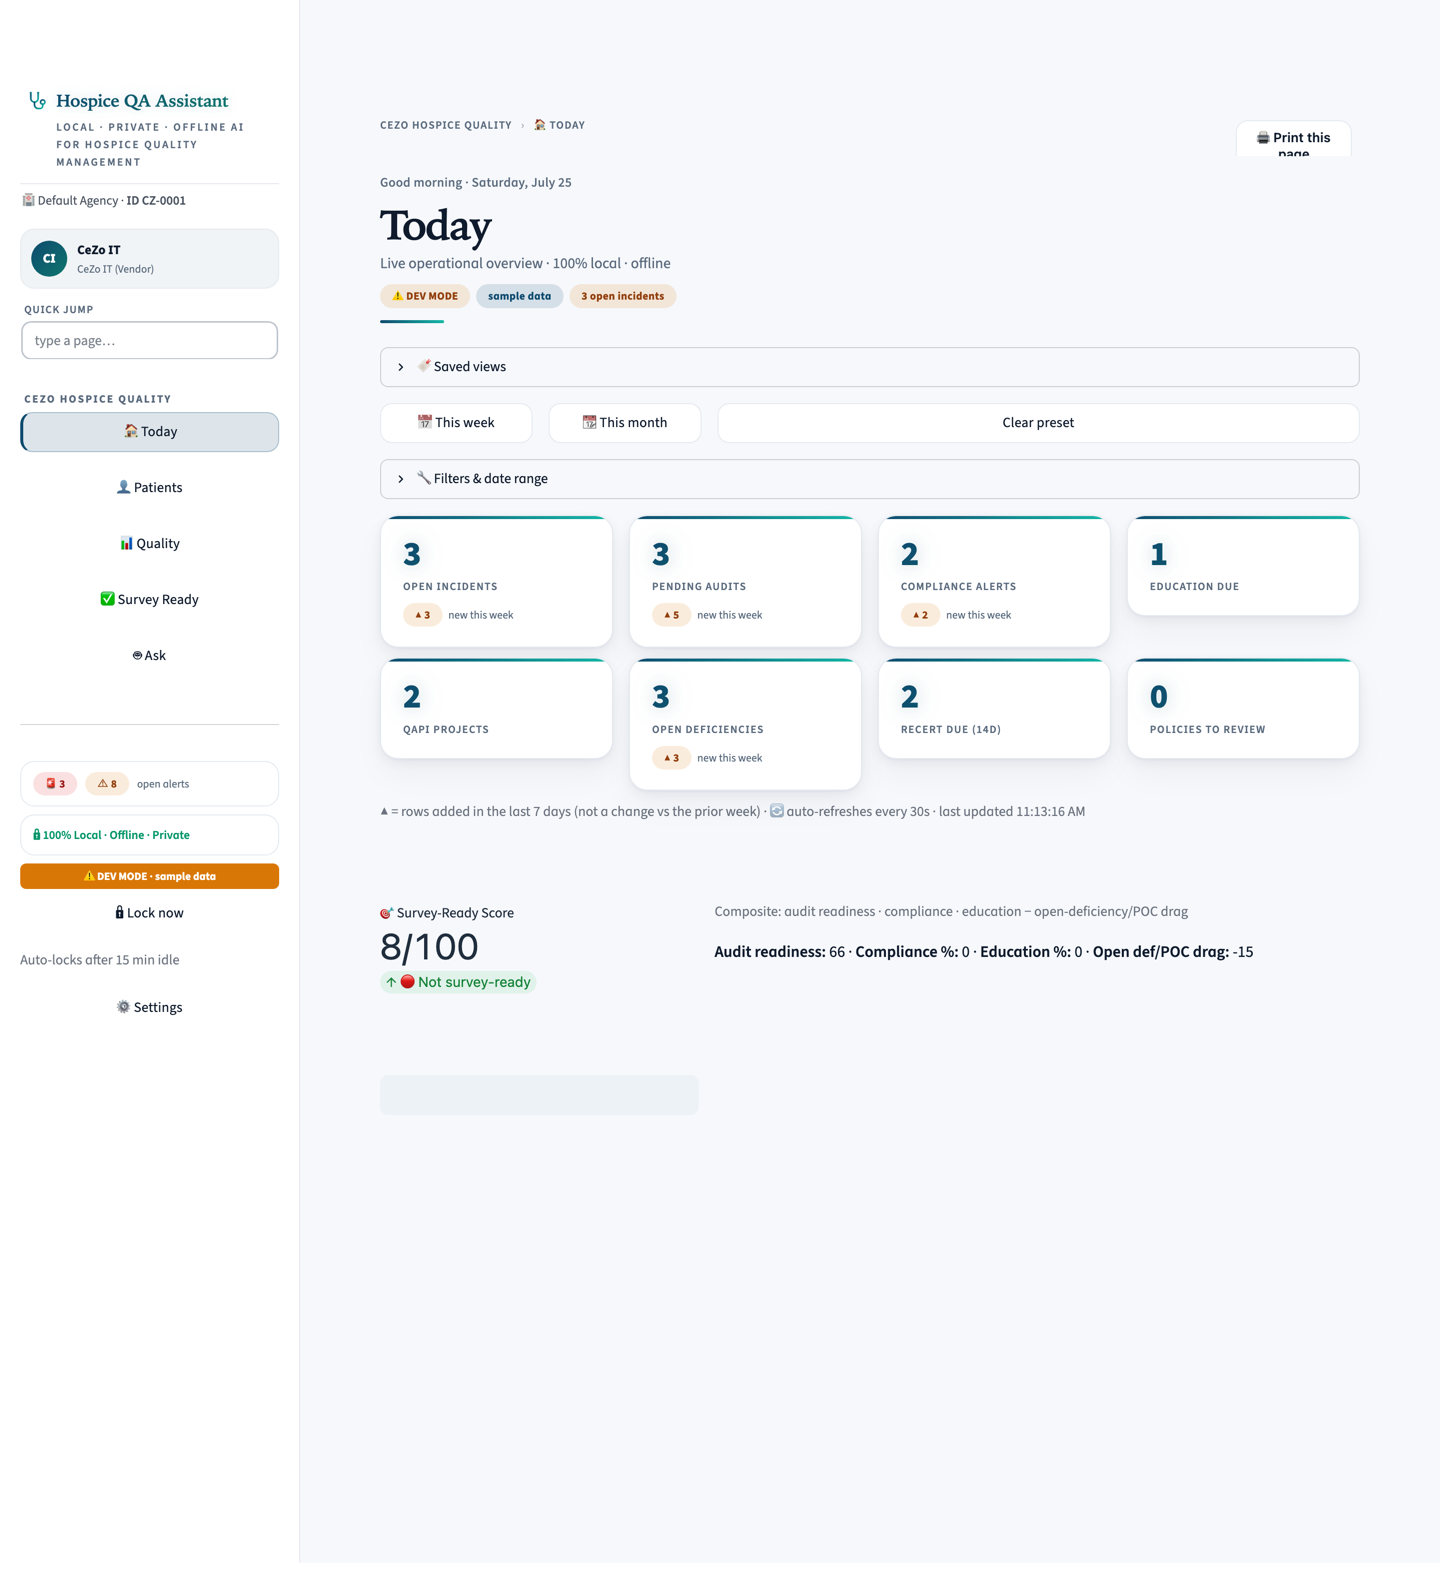
Task: Open the Quality section
Action: [x=150, y=543]
